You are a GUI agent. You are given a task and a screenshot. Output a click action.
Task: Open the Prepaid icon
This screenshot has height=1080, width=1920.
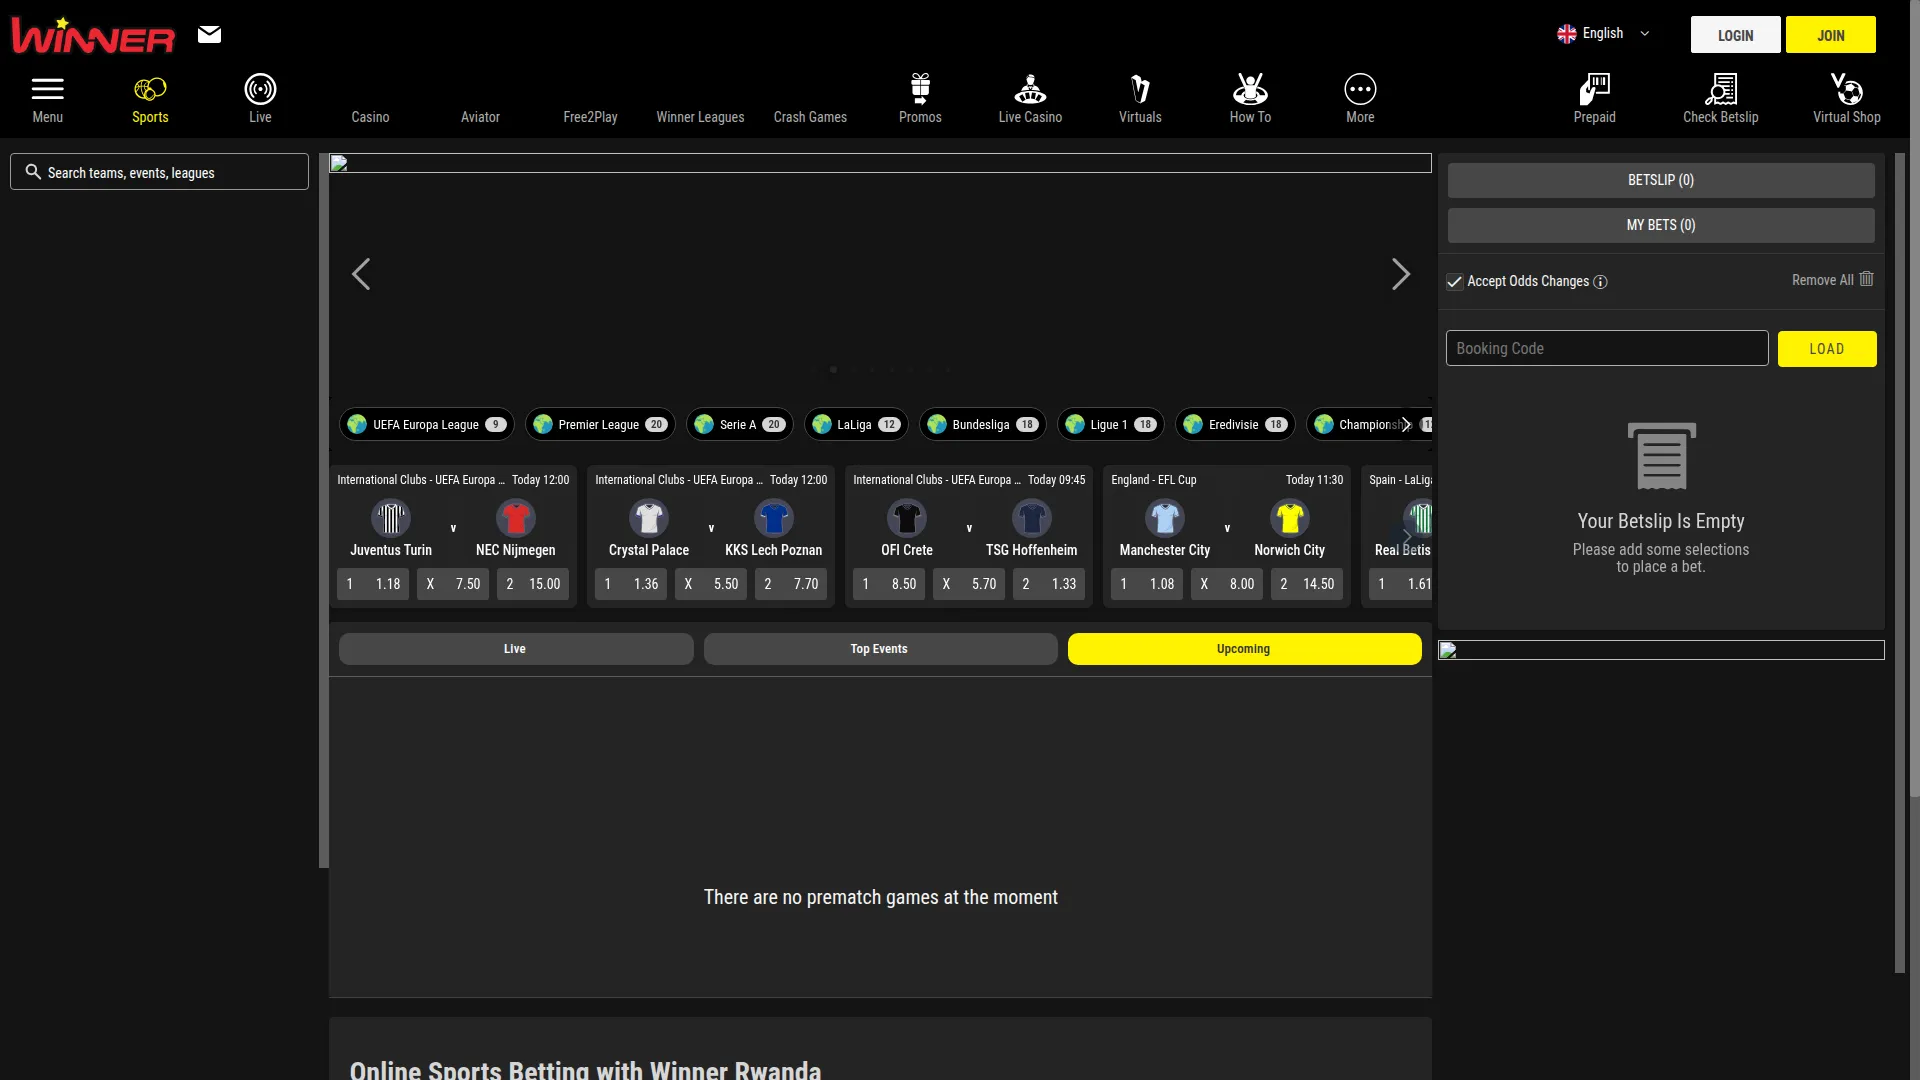[x=1594, y=89]
